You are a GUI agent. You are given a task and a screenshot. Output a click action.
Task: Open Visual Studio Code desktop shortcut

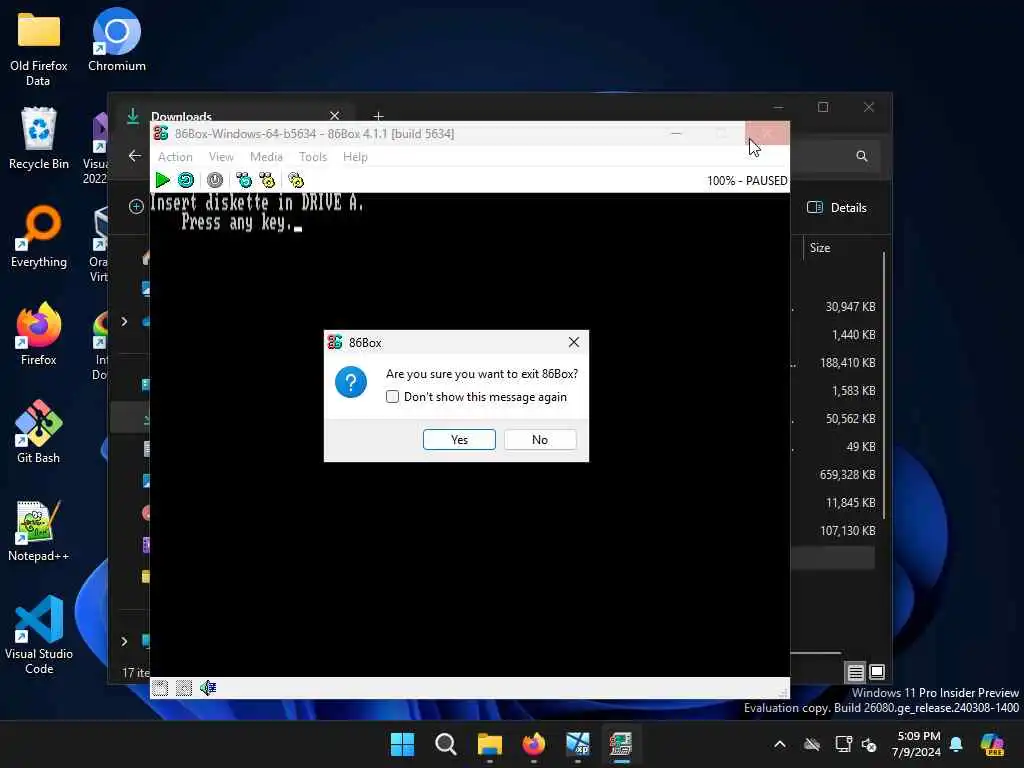[39, 635]
